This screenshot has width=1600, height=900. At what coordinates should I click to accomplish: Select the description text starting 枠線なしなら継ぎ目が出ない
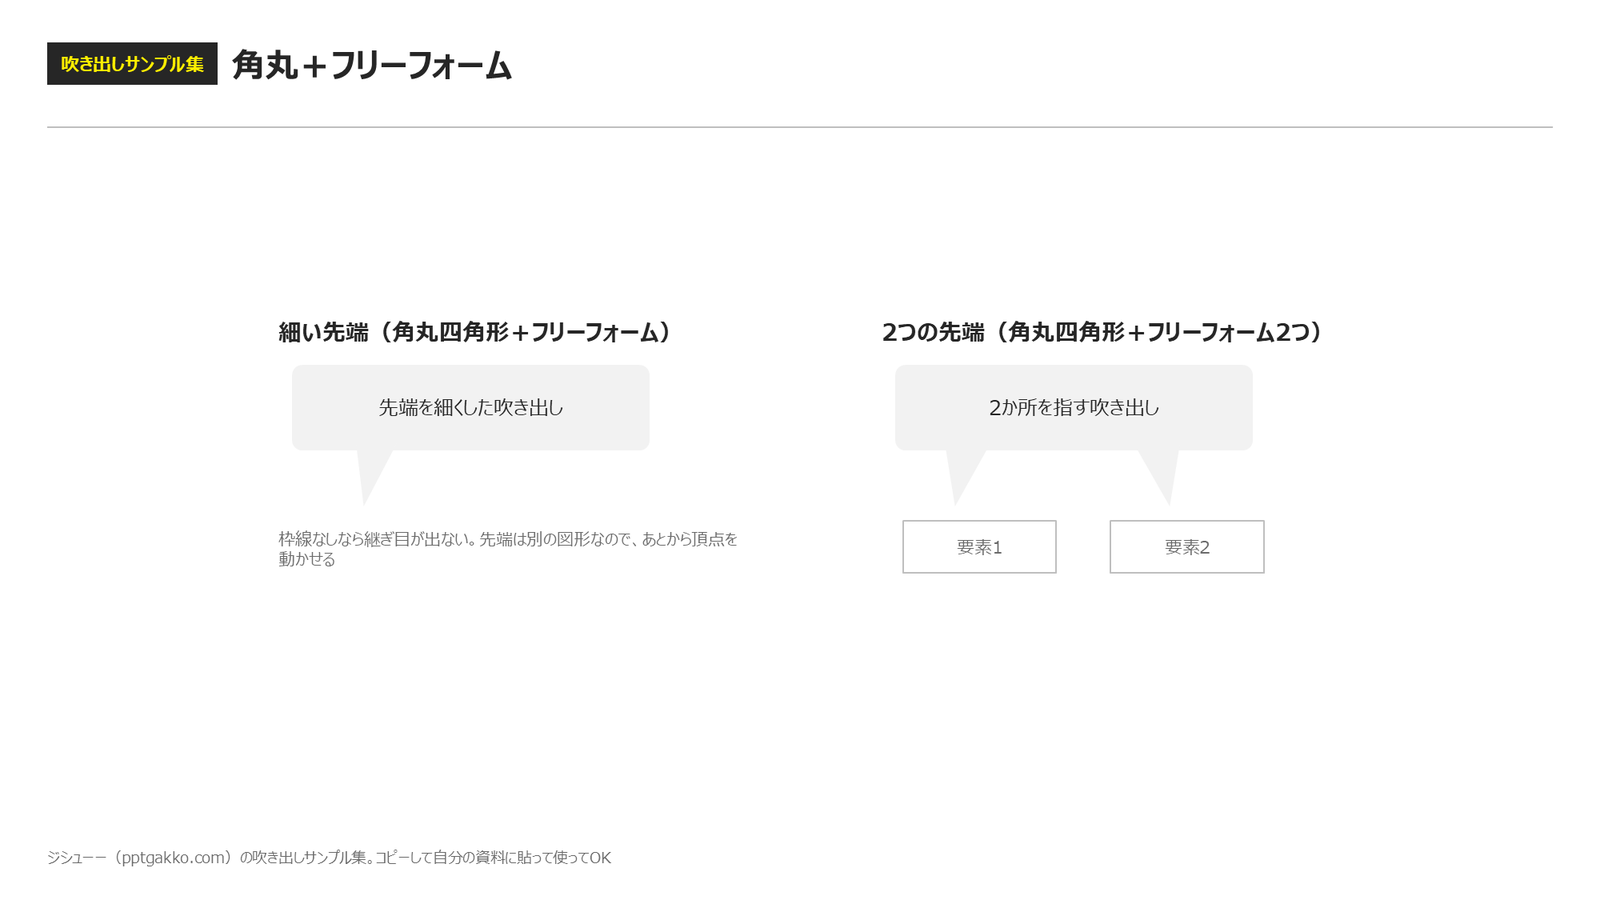point(508,549)
